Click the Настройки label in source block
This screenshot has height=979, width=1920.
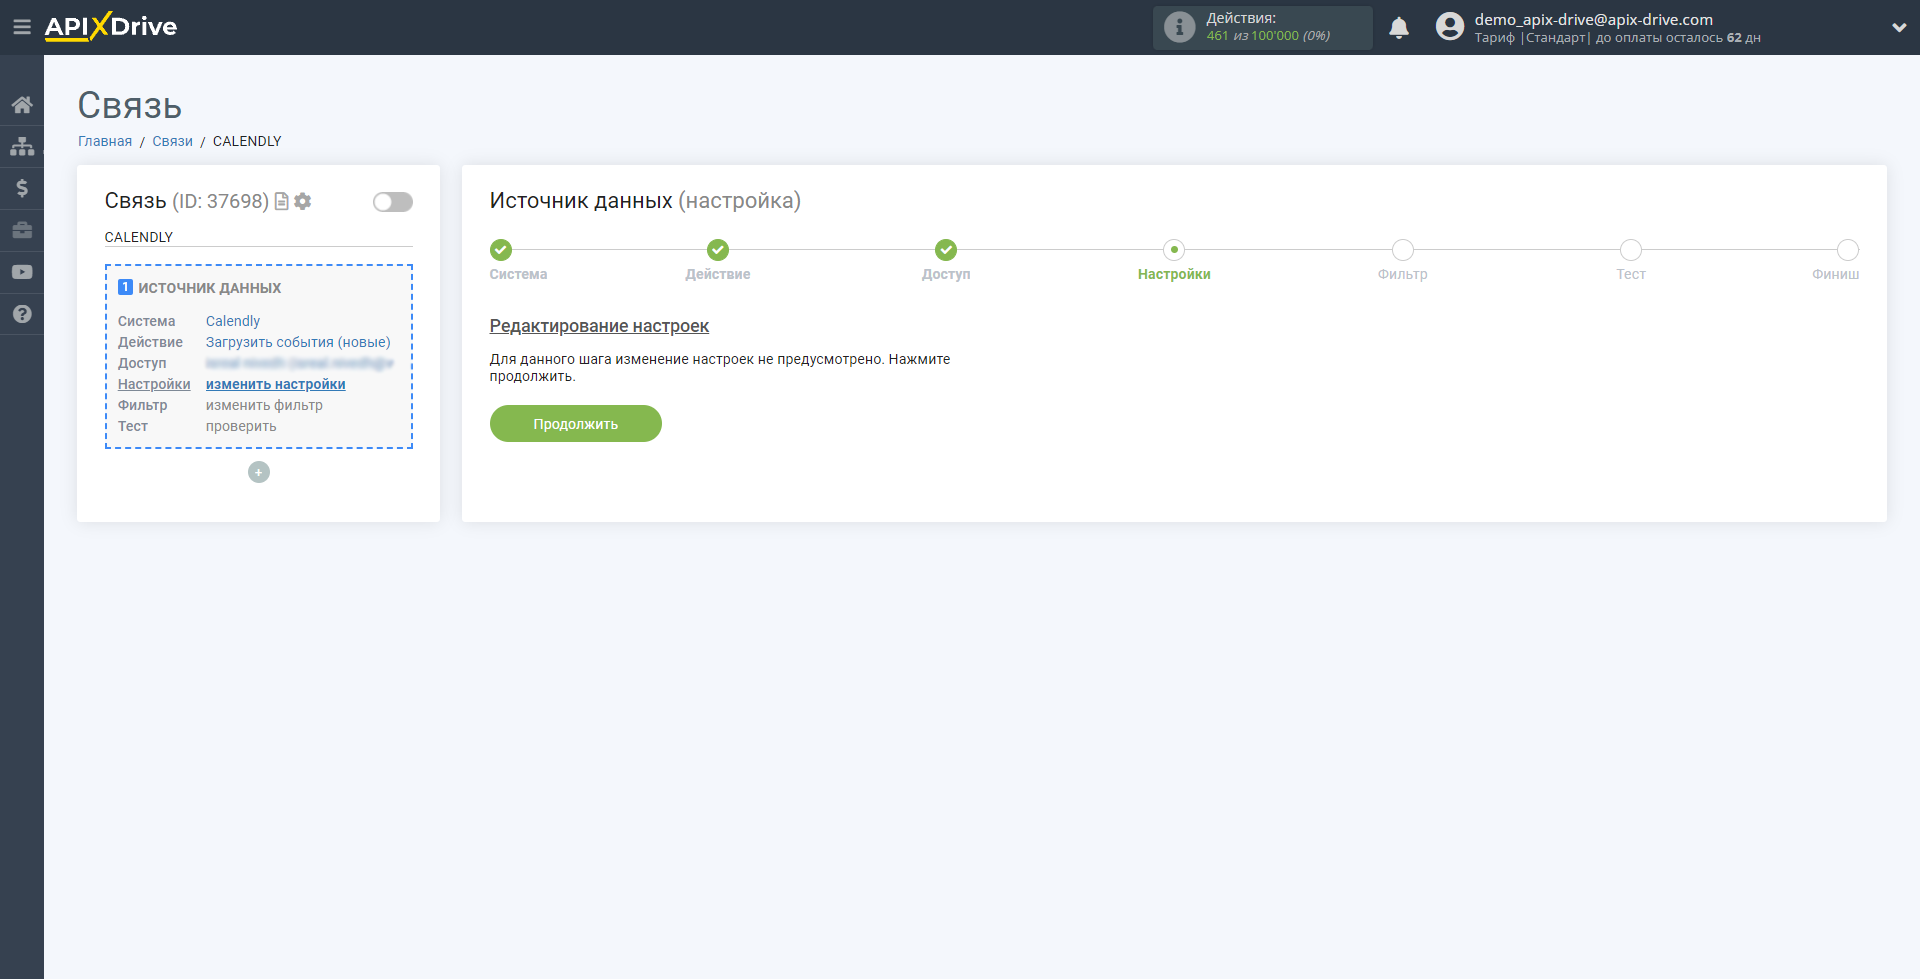click(154, 384)
